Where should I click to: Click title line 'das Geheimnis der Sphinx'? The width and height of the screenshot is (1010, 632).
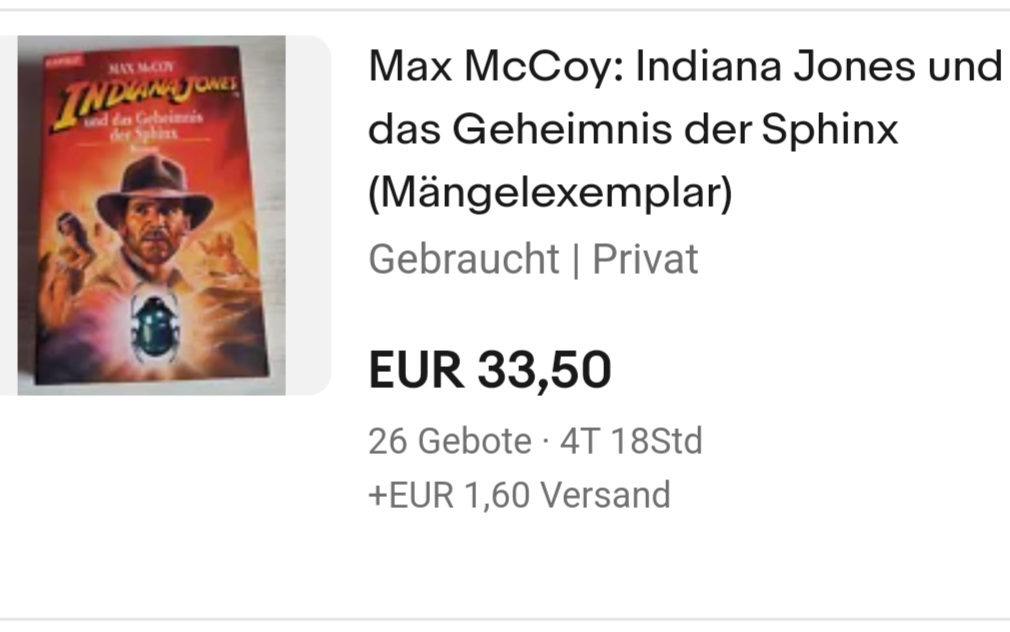pos(633,129)
